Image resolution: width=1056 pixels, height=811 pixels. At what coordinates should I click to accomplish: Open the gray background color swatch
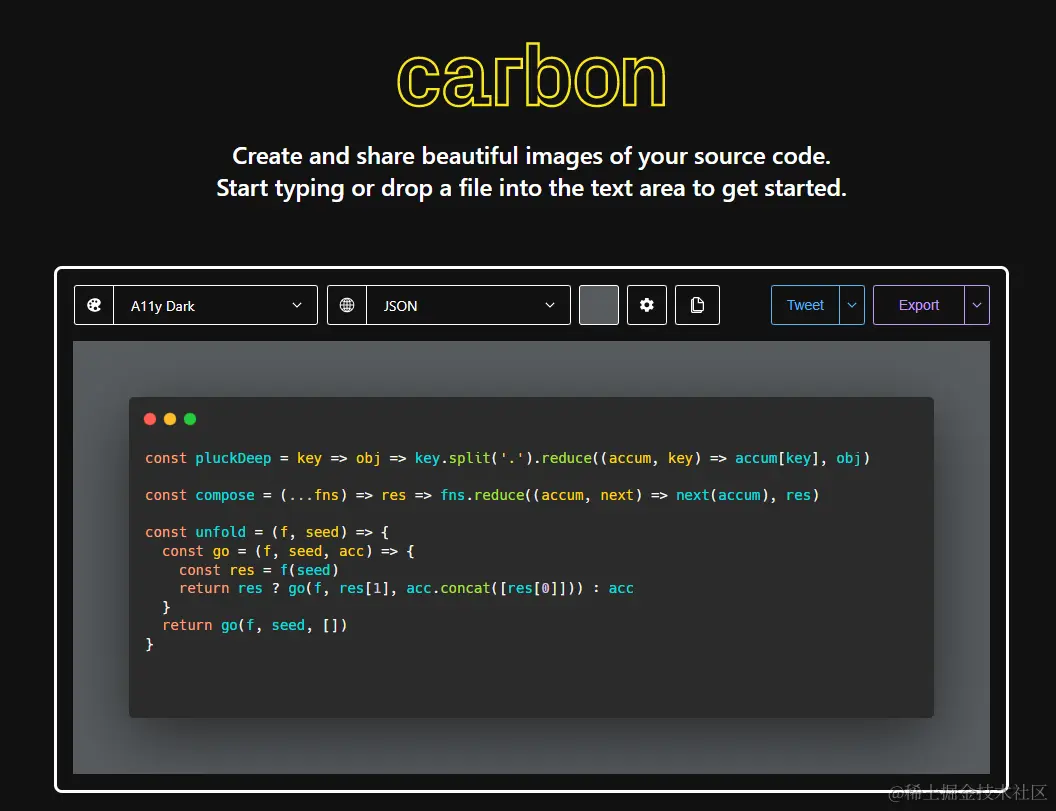click(x=599, y=305)
